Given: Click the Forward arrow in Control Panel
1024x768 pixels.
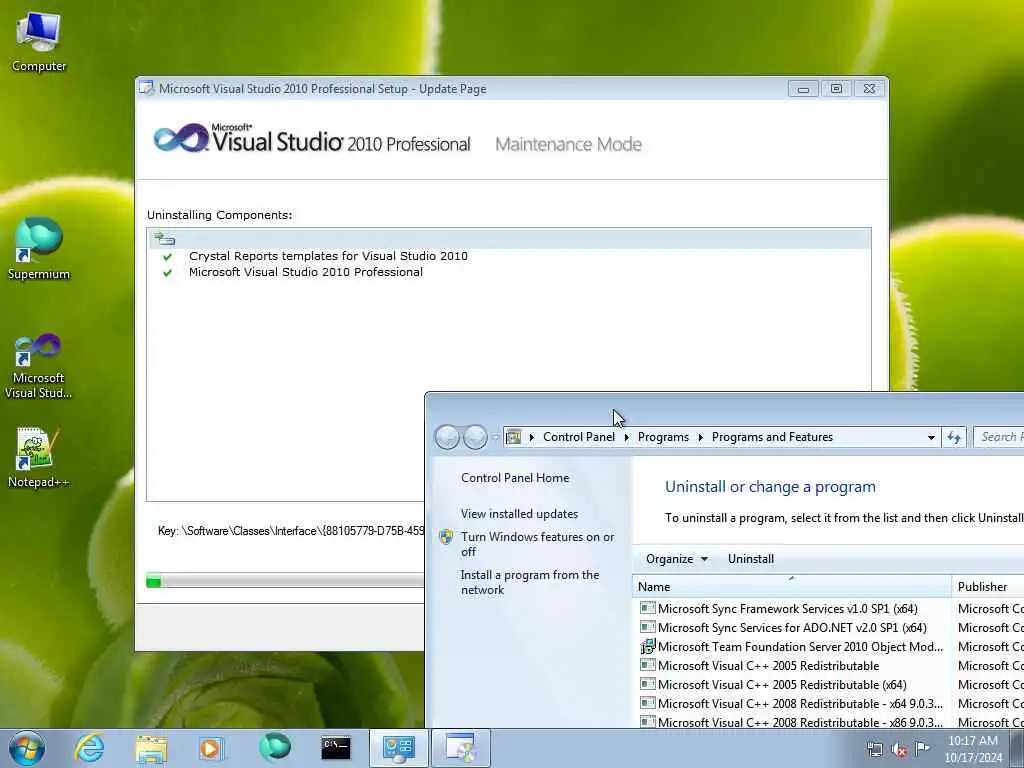Looking at the screenshot, I should pos(475,437).
